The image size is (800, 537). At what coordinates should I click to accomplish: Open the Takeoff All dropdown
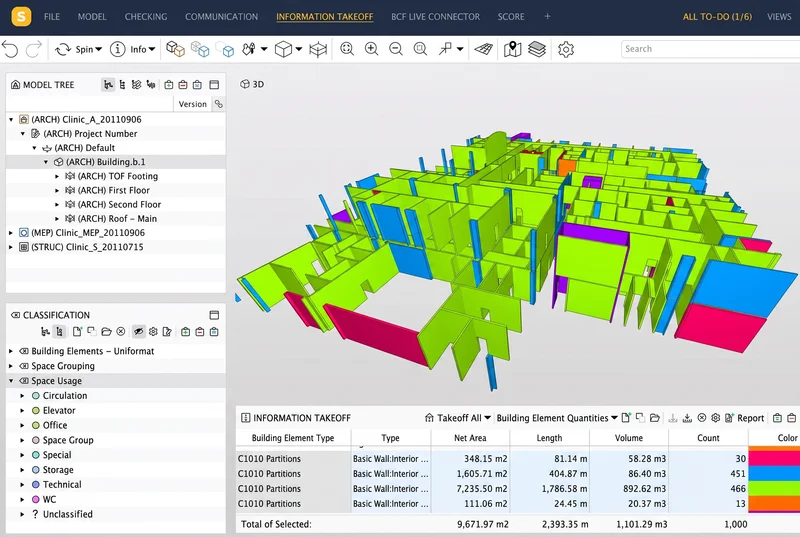pyautogui.click(x=458, y=418)
